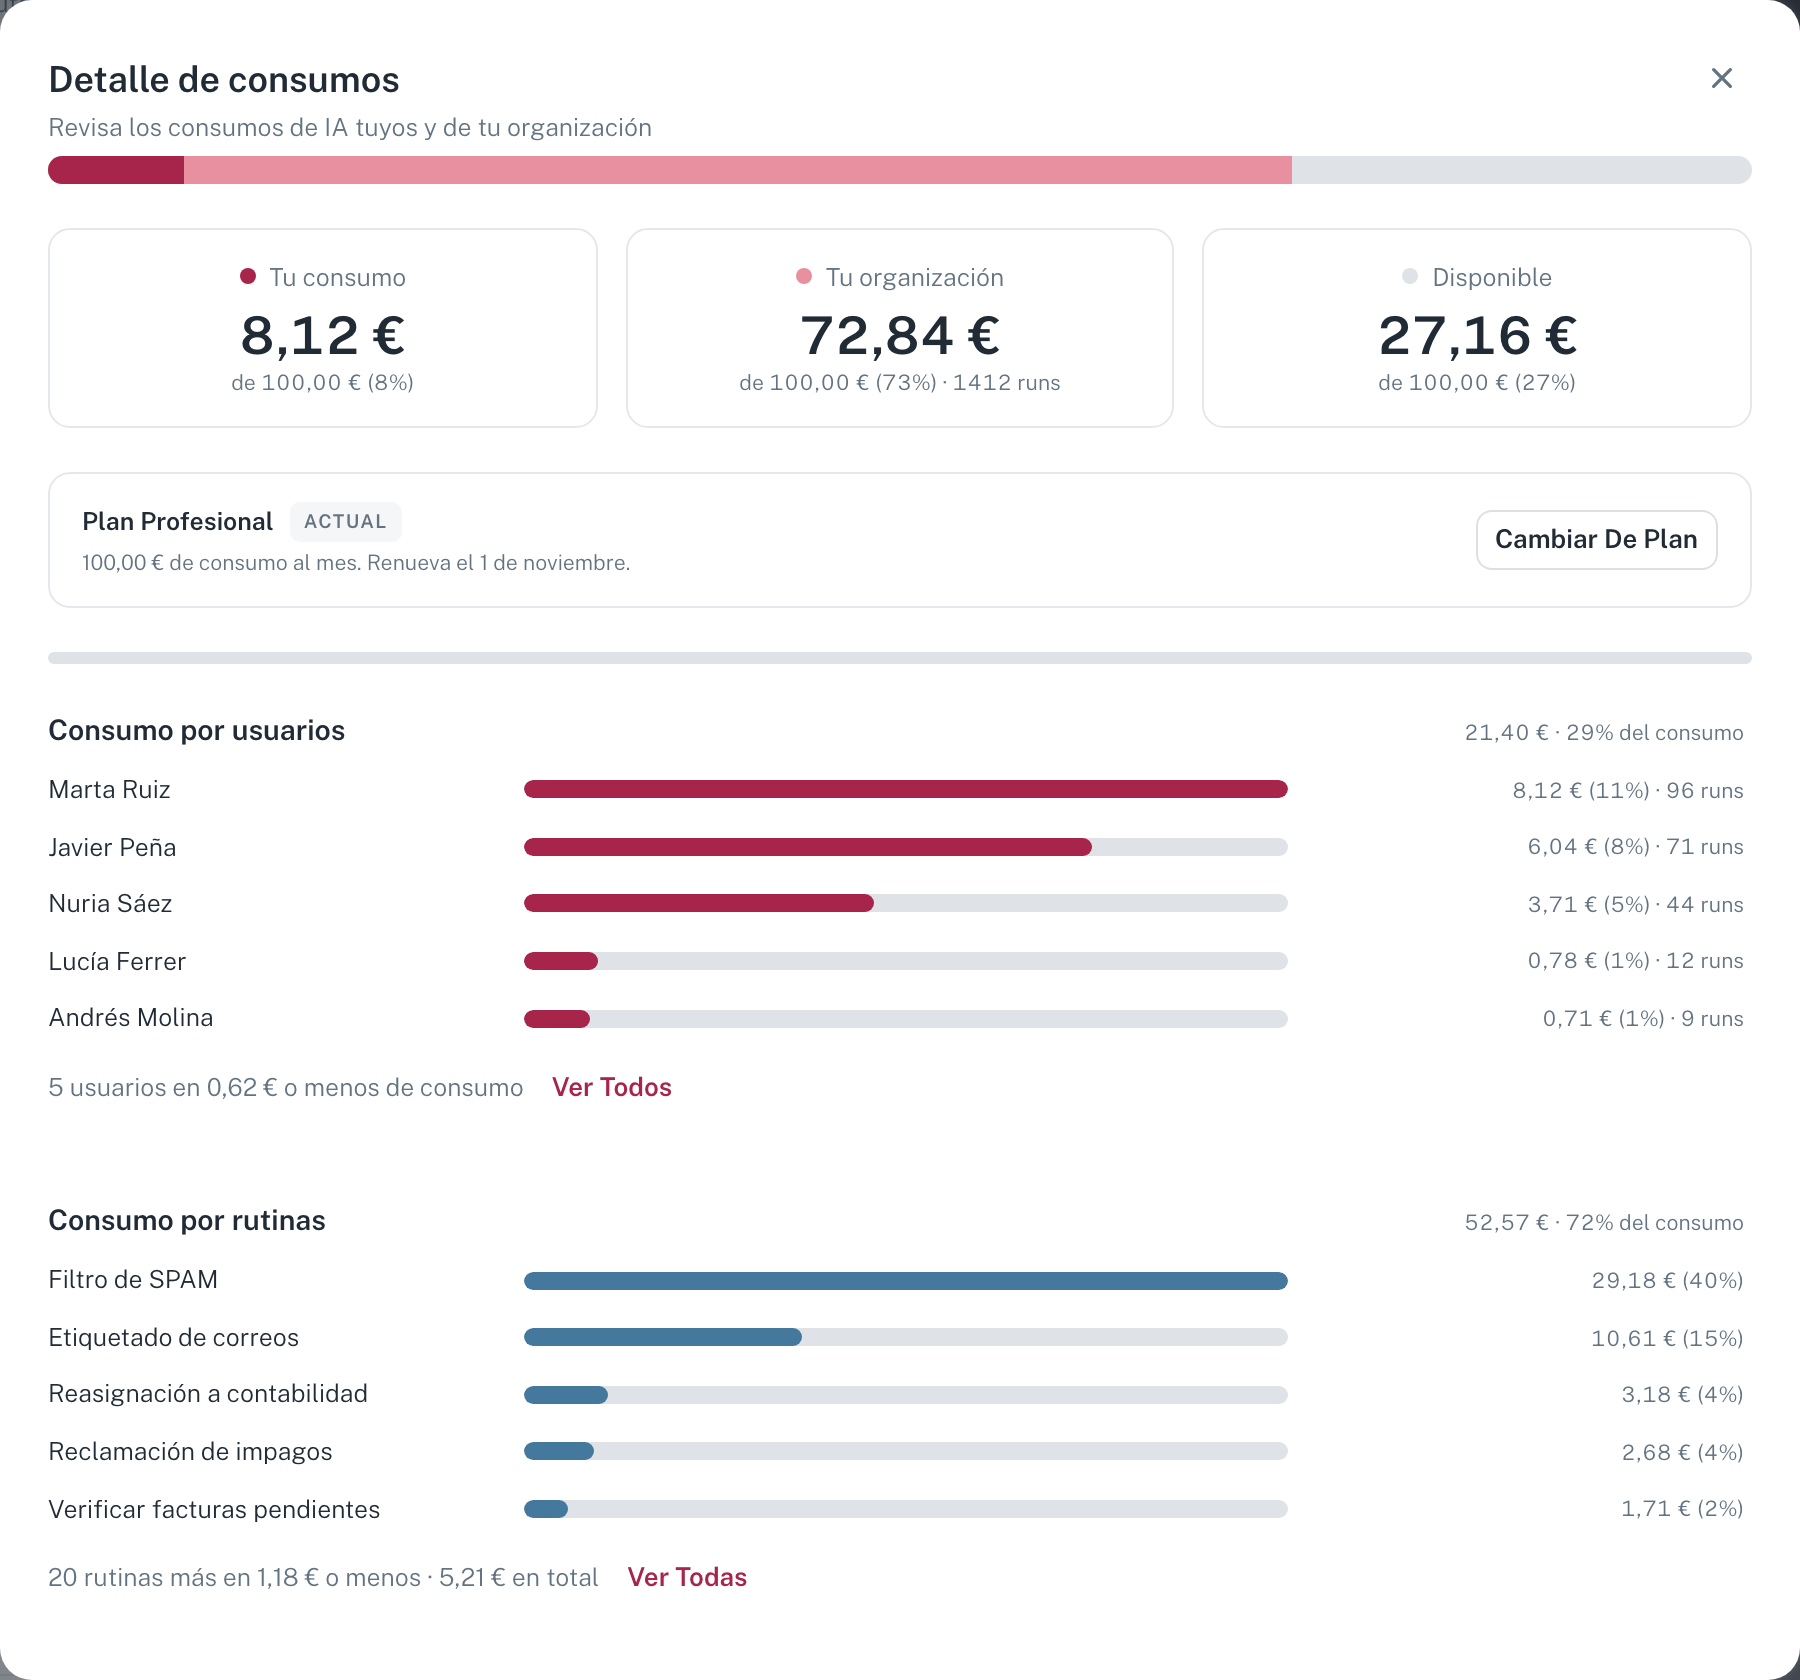Click the pink Tu organización legend dot
Image resolution: width=1800 pixels, height=1680 pixels.
804,276
